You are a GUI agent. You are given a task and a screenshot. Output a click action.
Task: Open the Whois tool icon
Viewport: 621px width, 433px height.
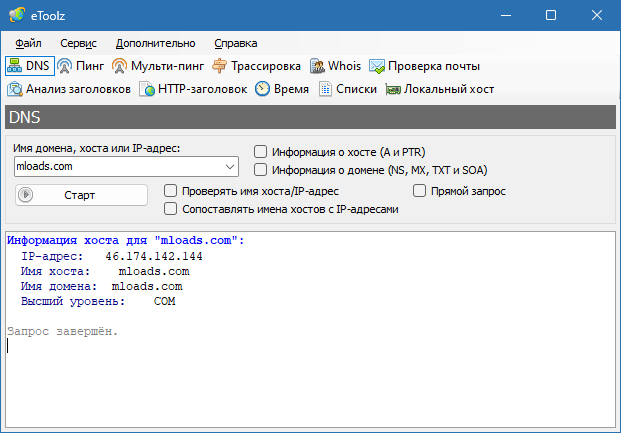(x=317, y=66)
